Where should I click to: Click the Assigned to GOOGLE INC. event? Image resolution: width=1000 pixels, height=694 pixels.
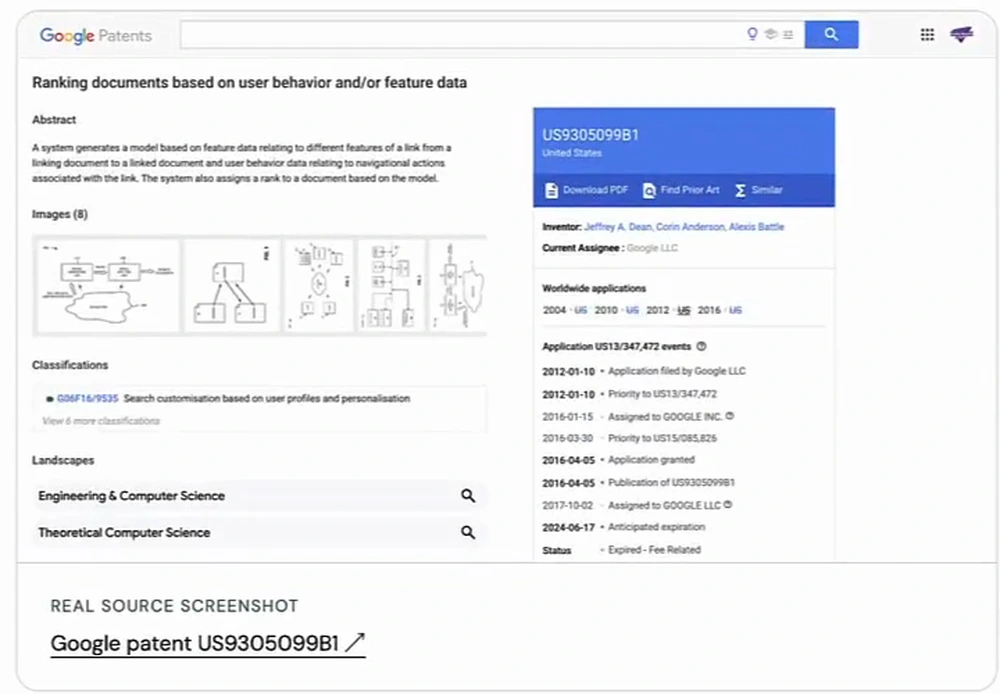(665, 416)
